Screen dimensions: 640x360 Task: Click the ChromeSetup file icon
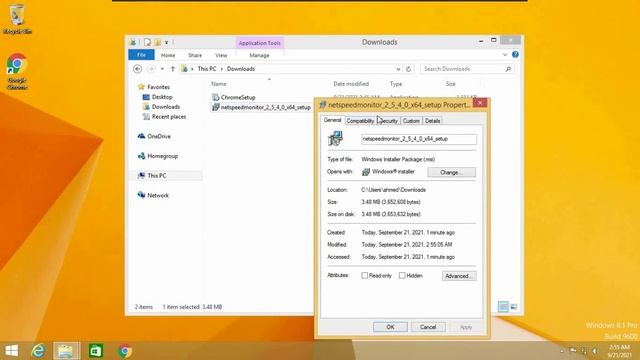[216, 97]
